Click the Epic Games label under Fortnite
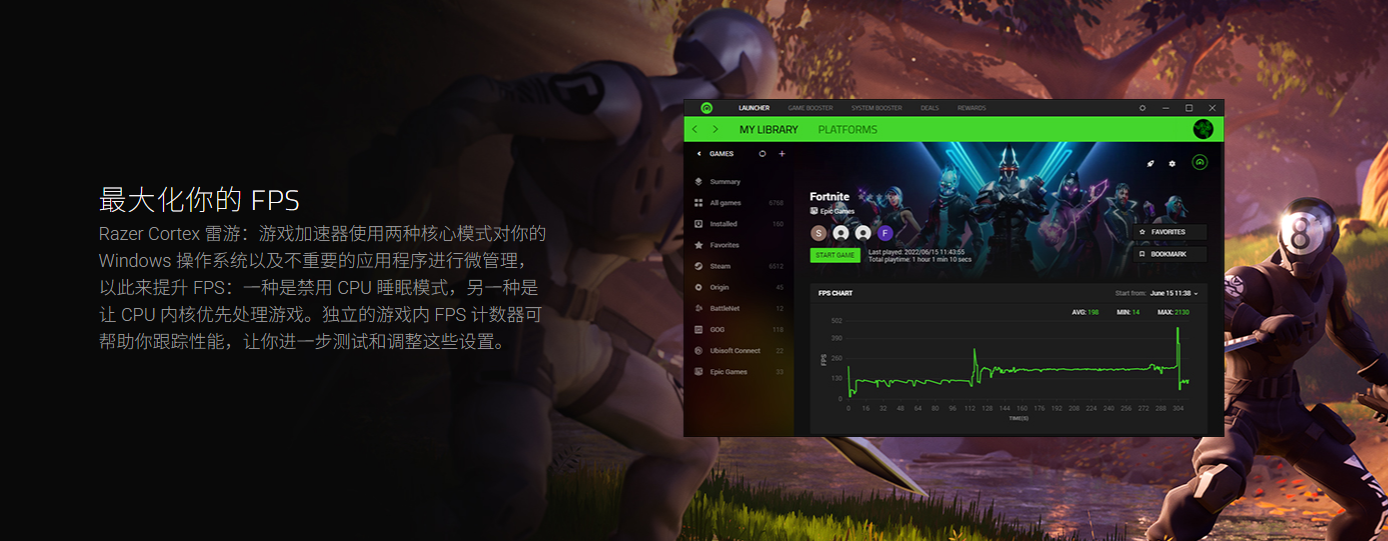The width and height of the screenshot is (1388, 541). click(837, 211)
